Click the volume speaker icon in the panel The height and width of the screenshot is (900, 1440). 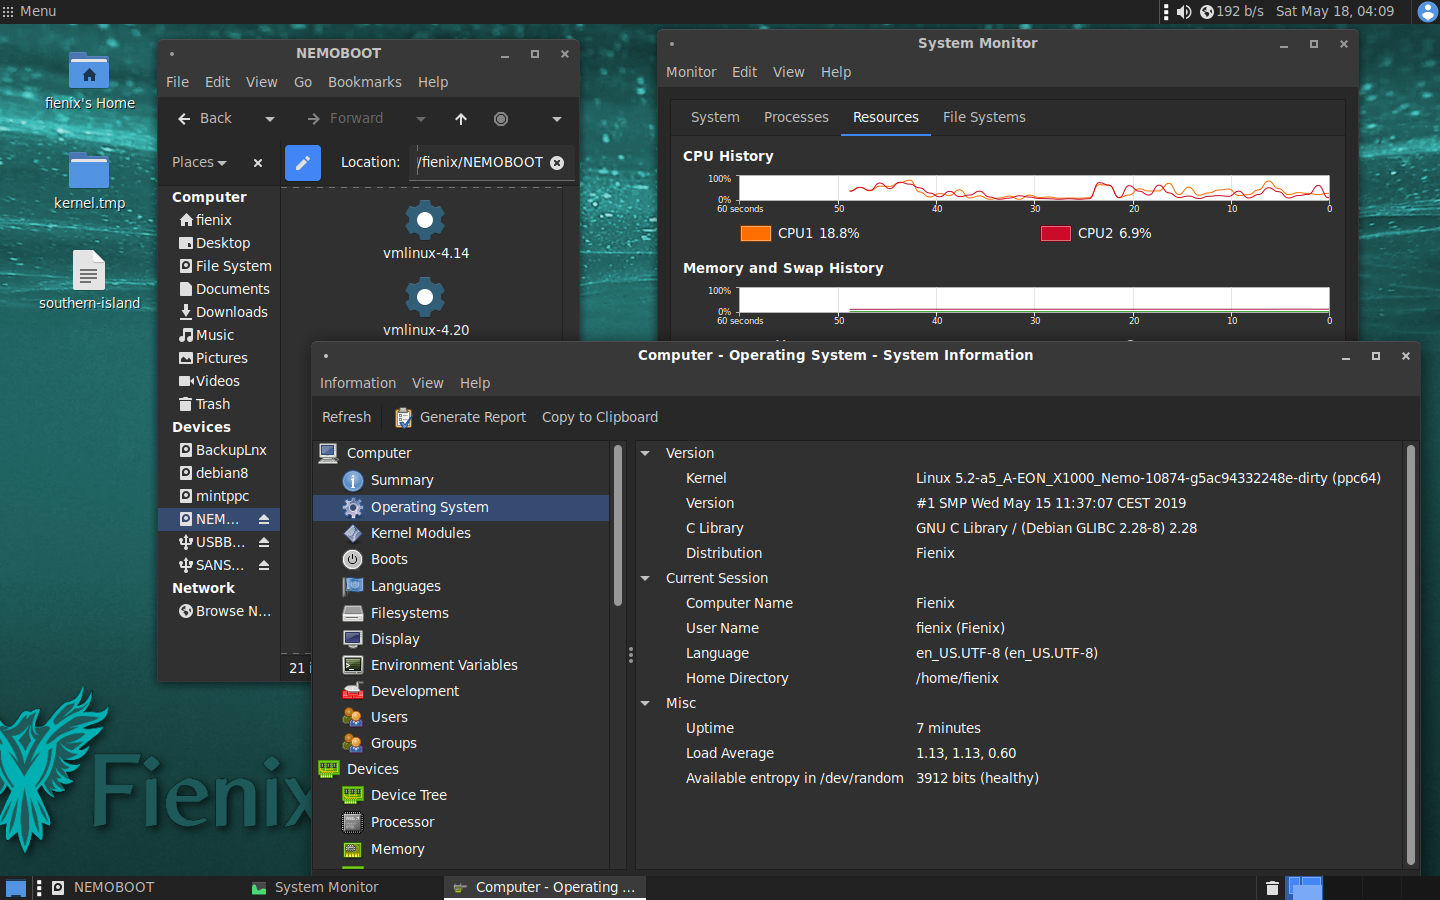1184,12
